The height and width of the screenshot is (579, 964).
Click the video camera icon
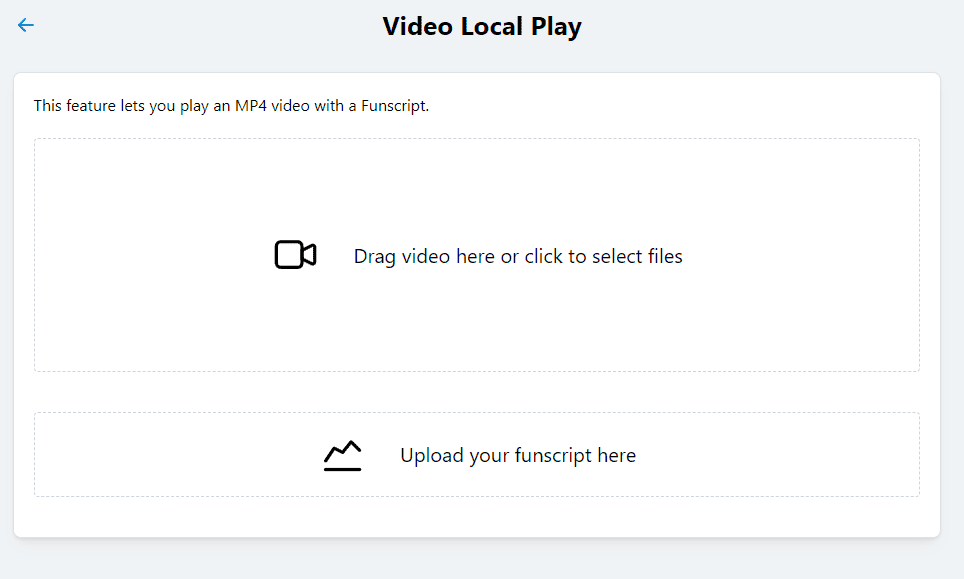tap(295, 254)
